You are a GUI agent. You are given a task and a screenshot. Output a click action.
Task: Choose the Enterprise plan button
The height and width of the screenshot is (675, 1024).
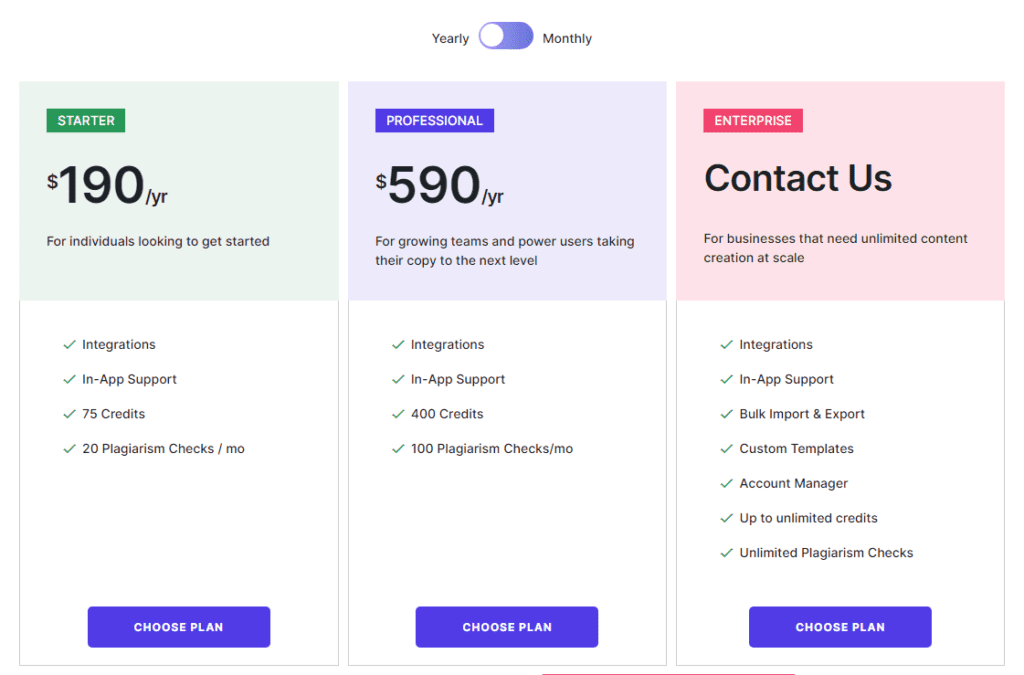pyautogui.click(x=840, y=627)
